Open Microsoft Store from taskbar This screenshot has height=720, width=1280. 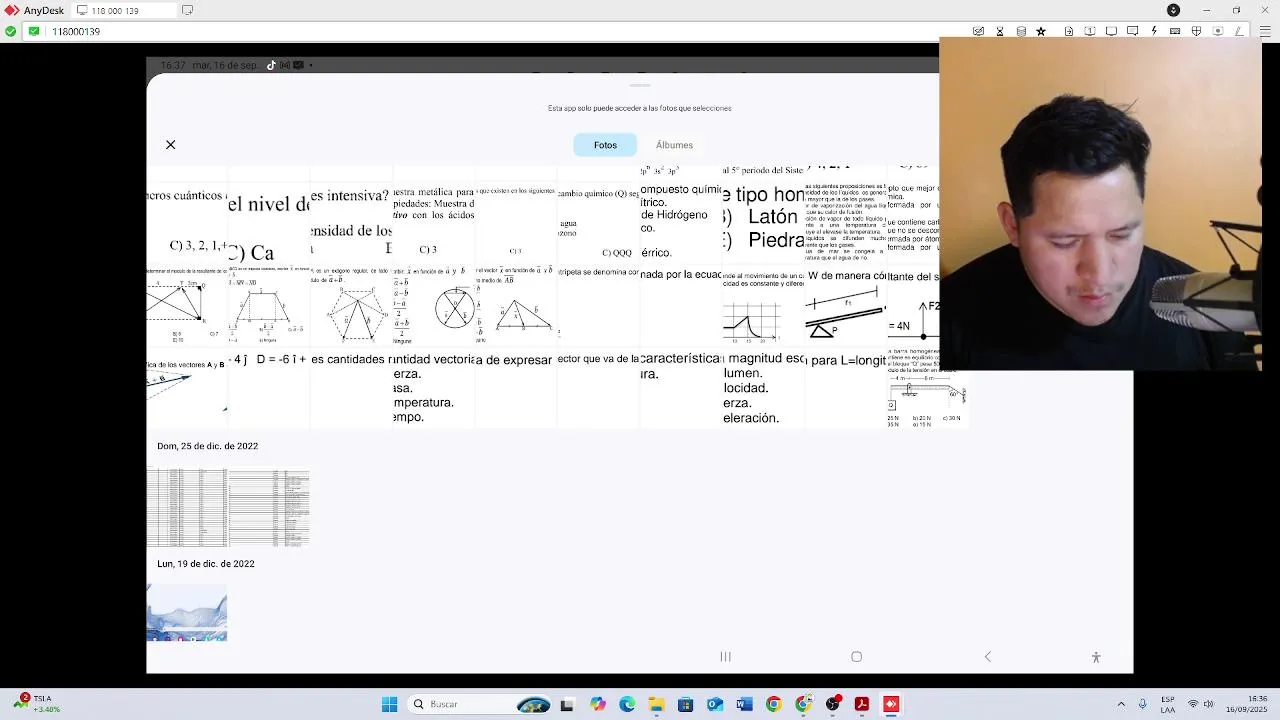[685, 704]
